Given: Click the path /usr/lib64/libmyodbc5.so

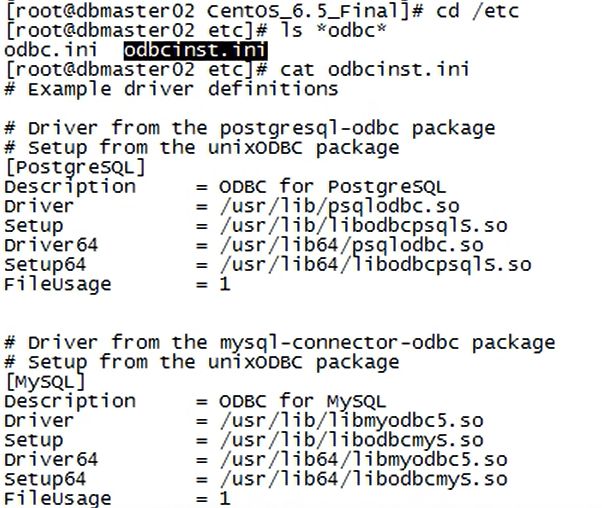Looking at the screenshot, I should (364, 460).
